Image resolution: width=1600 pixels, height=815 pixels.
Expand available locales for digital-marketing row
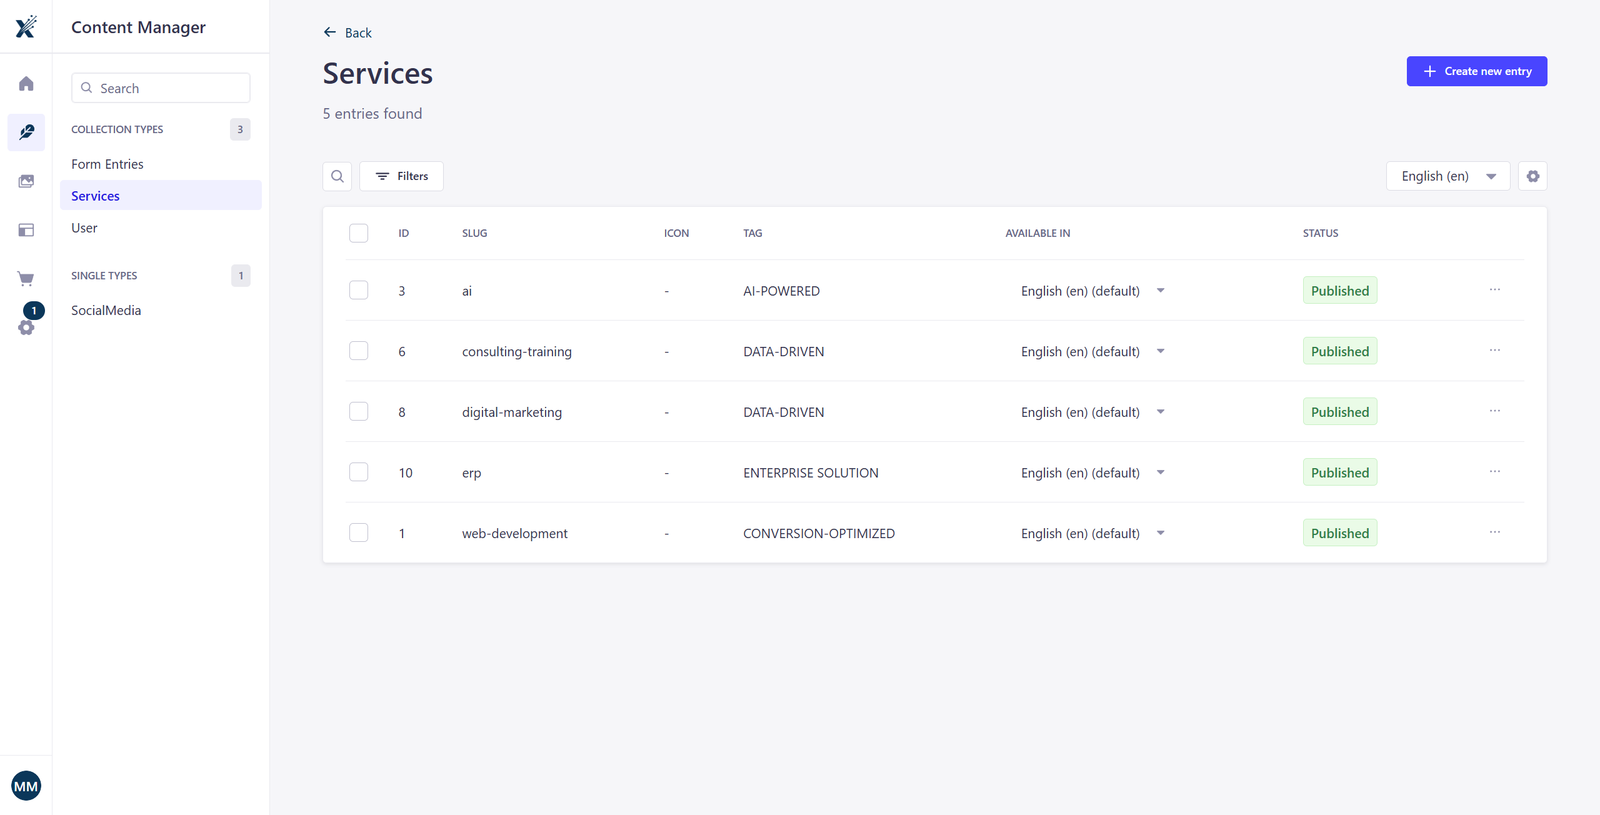1160,412
